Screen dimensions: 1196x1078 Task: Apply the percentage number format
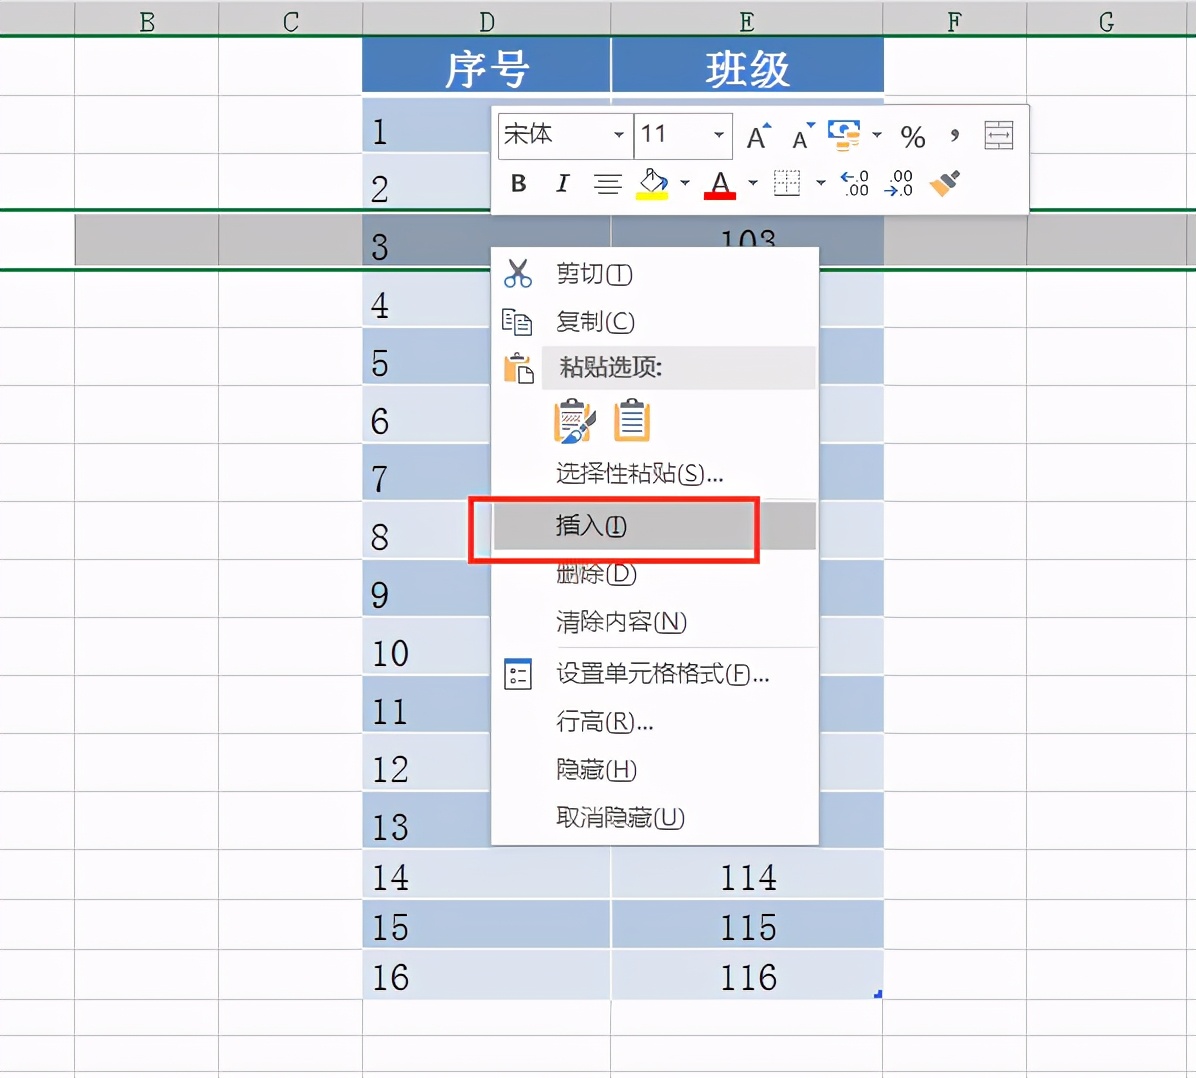pyautogui.click(x=912, y=137)
